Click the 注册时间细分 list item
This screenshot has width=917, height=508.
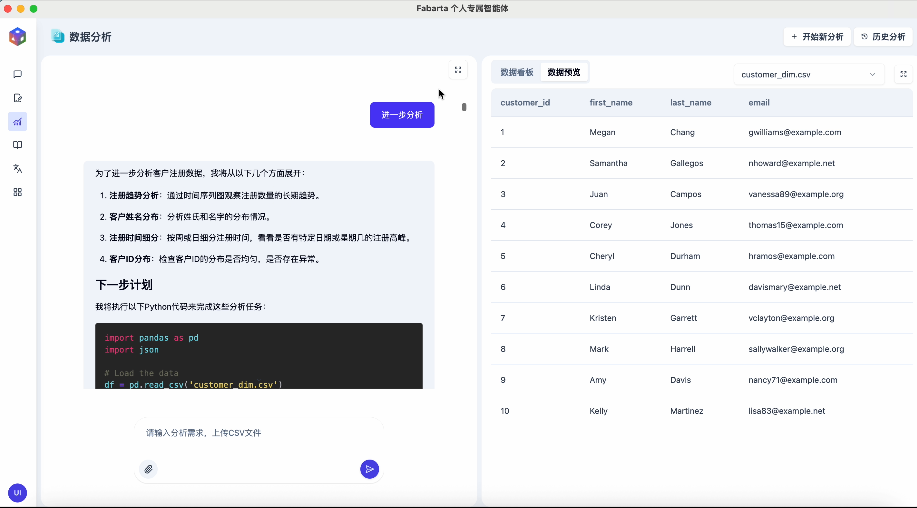point(256,237)
